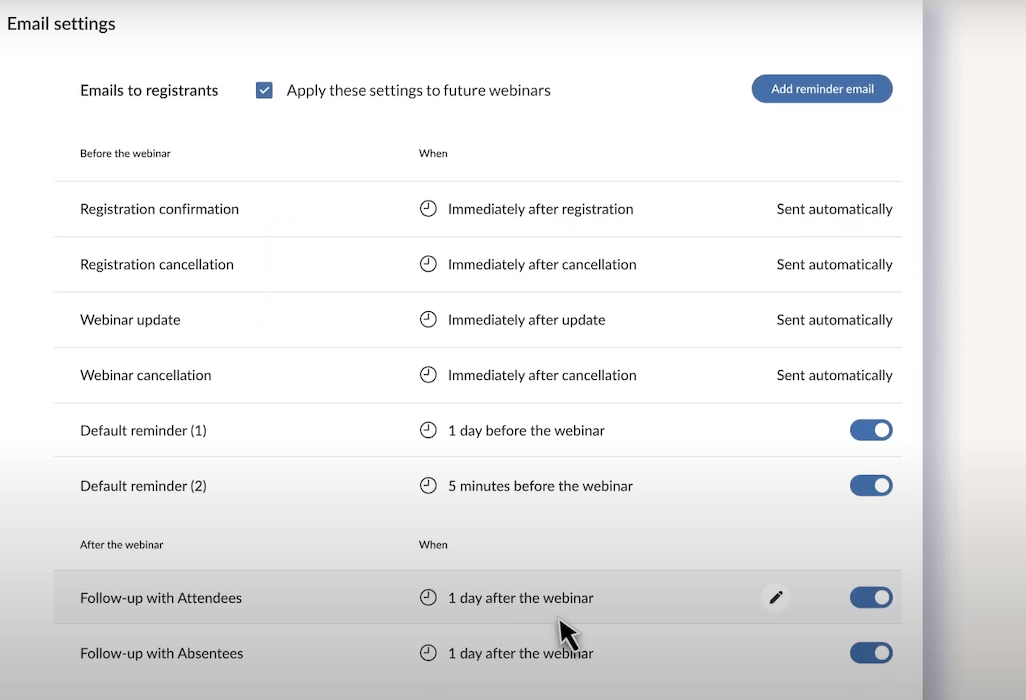Click the Before the webinar section header
1026x700 pixels.
click(125, 153)
